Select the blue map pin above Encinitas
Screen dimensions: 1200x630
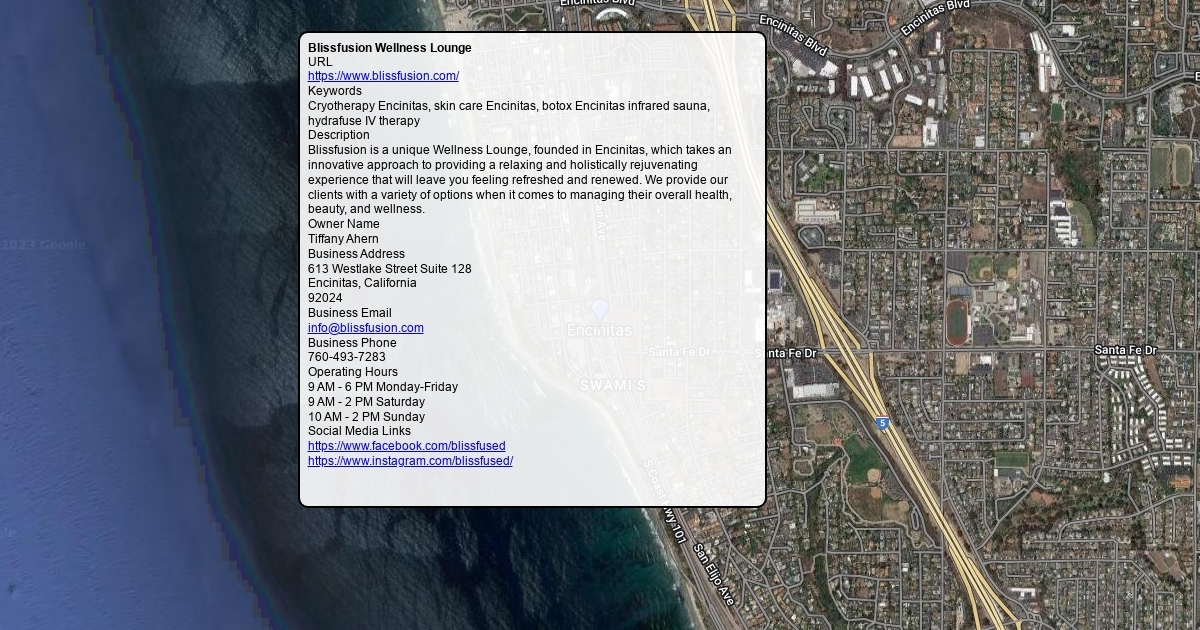point(600,309)
